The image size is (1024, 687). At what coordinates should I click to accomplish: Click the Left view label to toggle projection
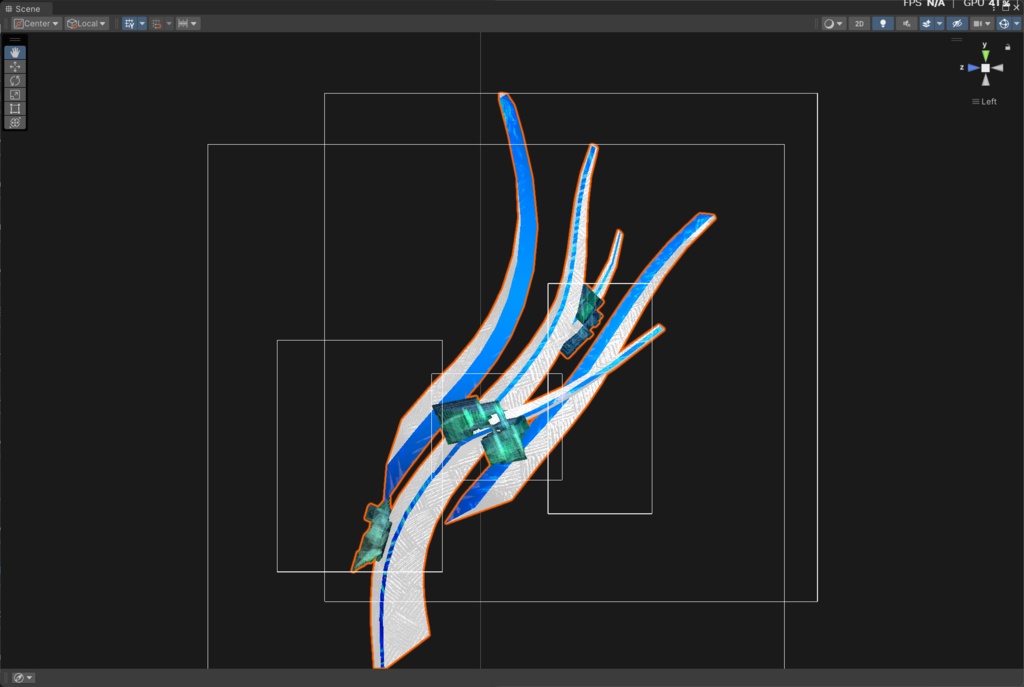point(984,101)
